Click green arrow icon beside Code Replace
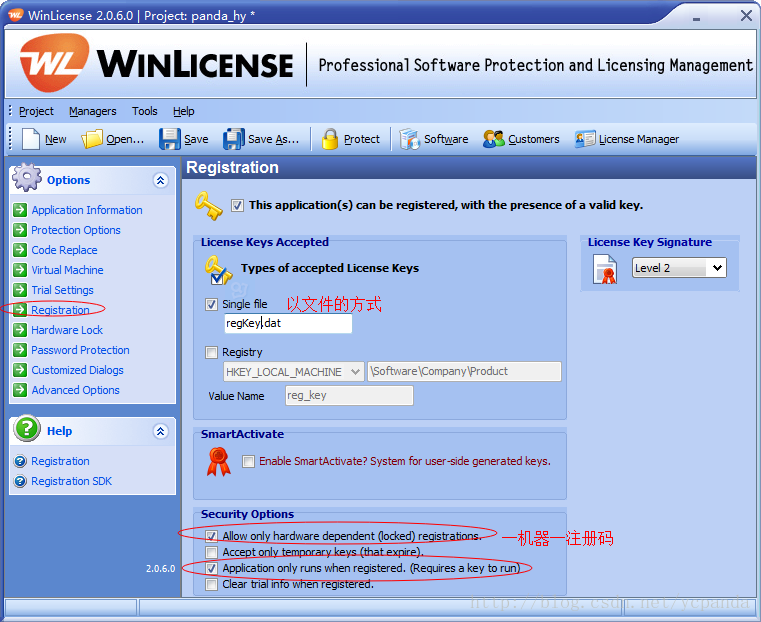The height and width of the screenshot is (622, 761). (x=20, y=250)
